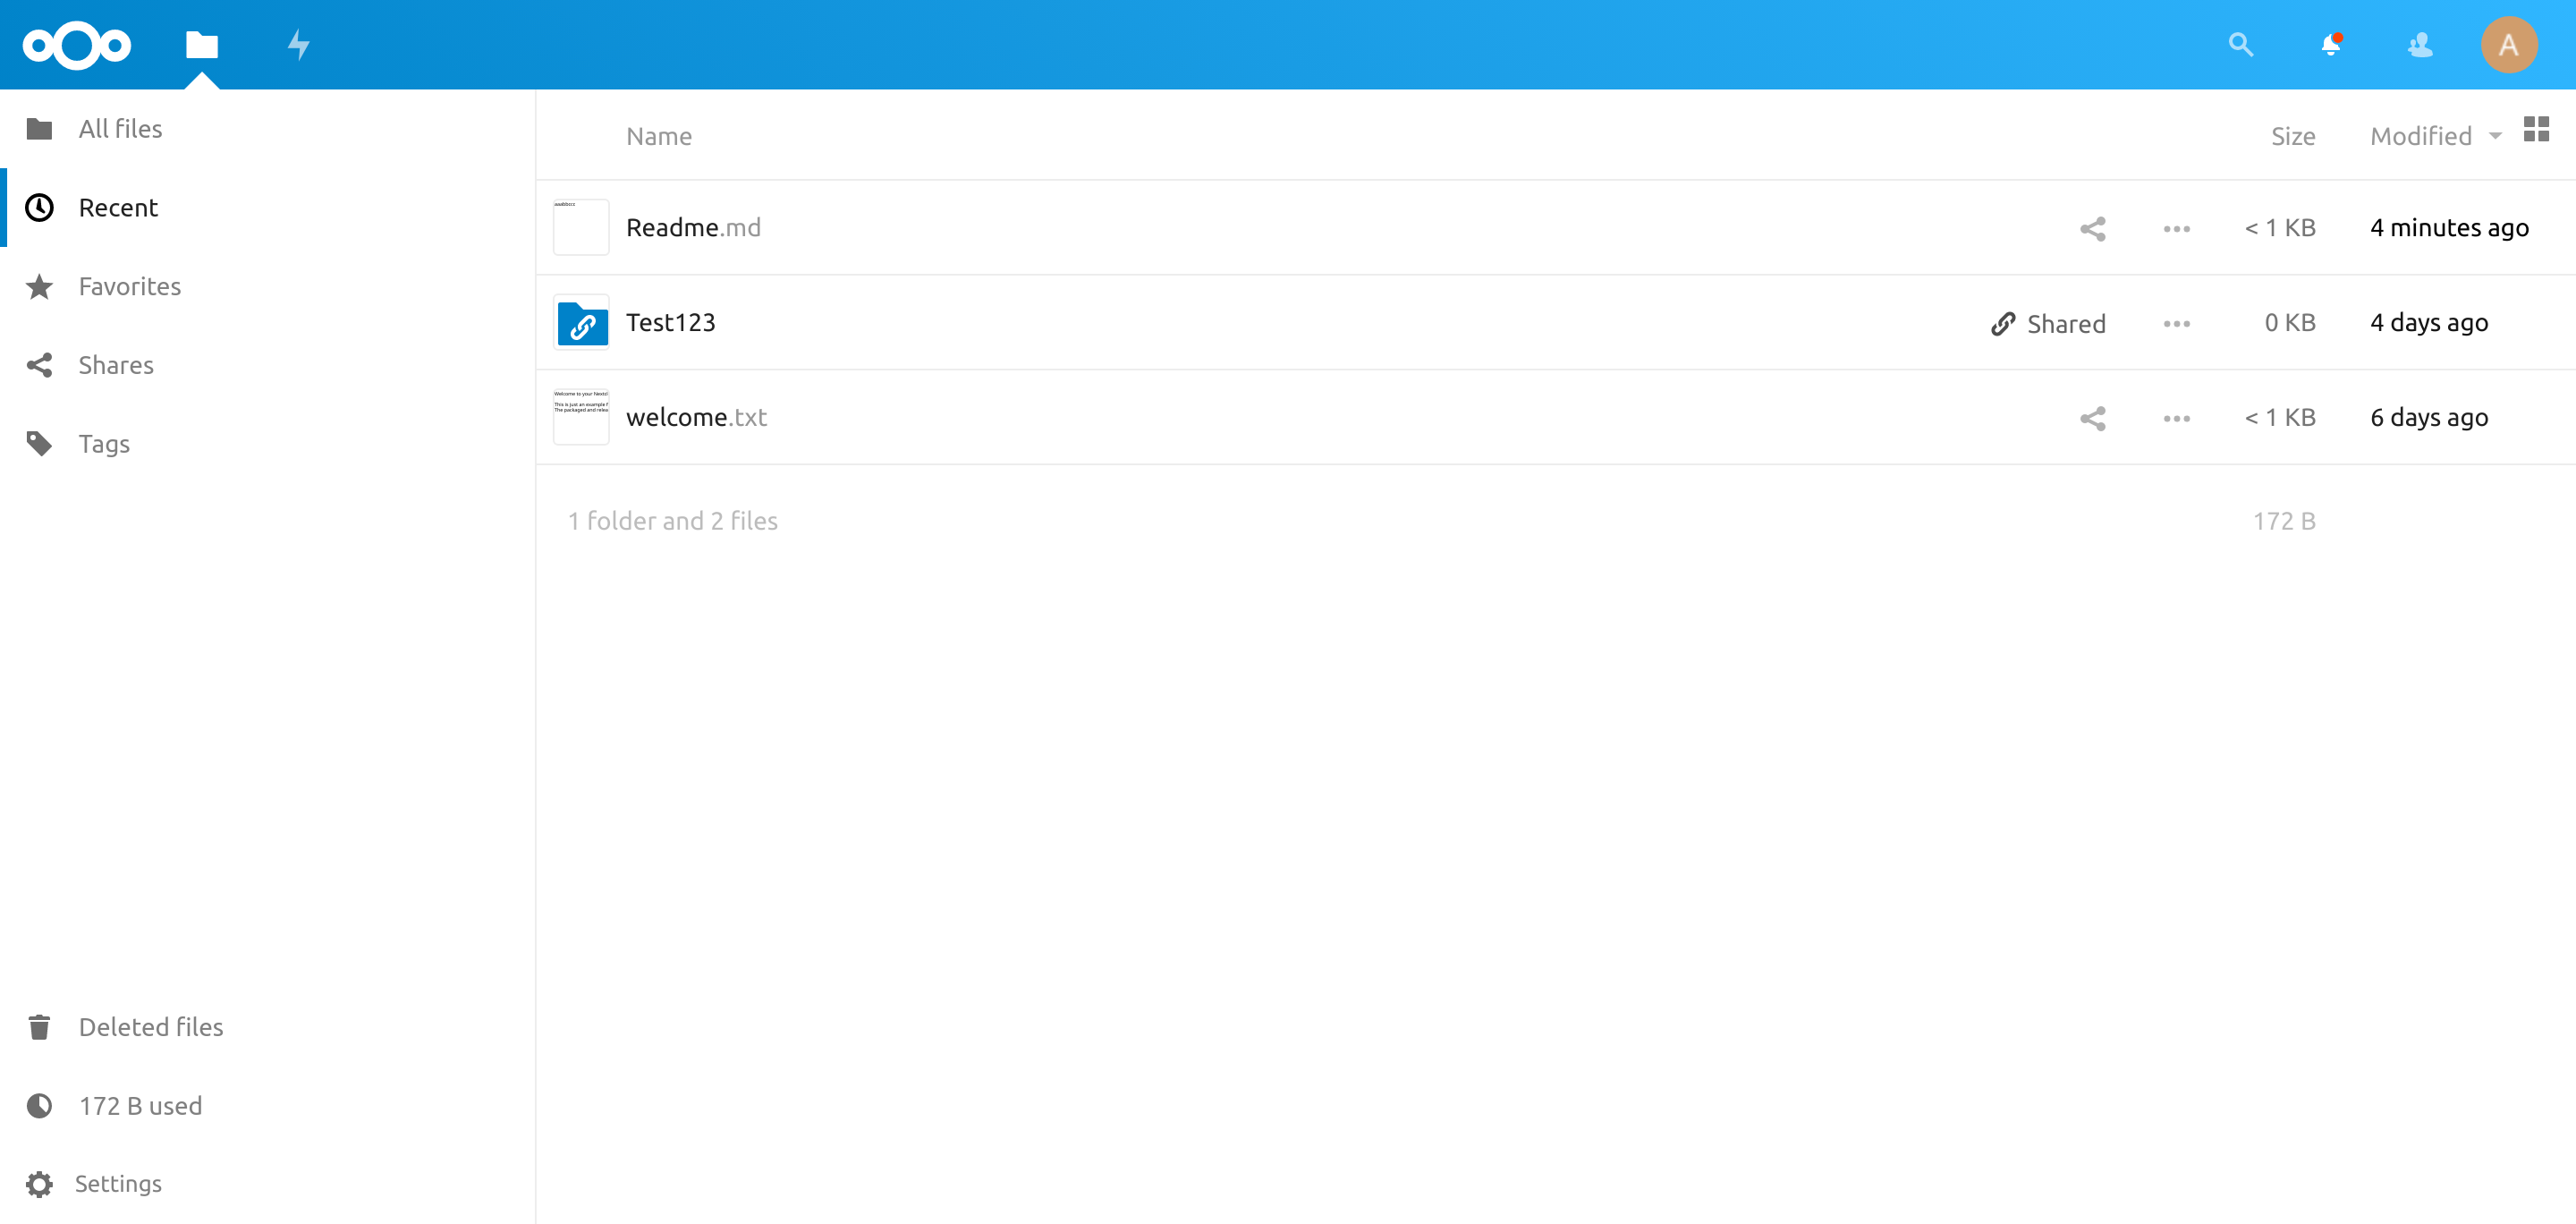Image resolution: width=2576 pixels, height=1224 pixels.
Task: Open Deleted files
Action: click(x=151, y=1026)
